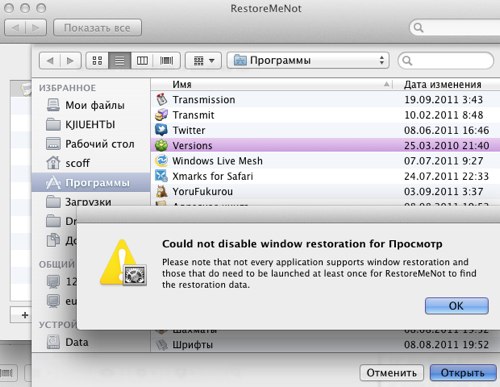500x387 pixels.
Task: Select the Шрифты row
Action: tap(325, 344)
